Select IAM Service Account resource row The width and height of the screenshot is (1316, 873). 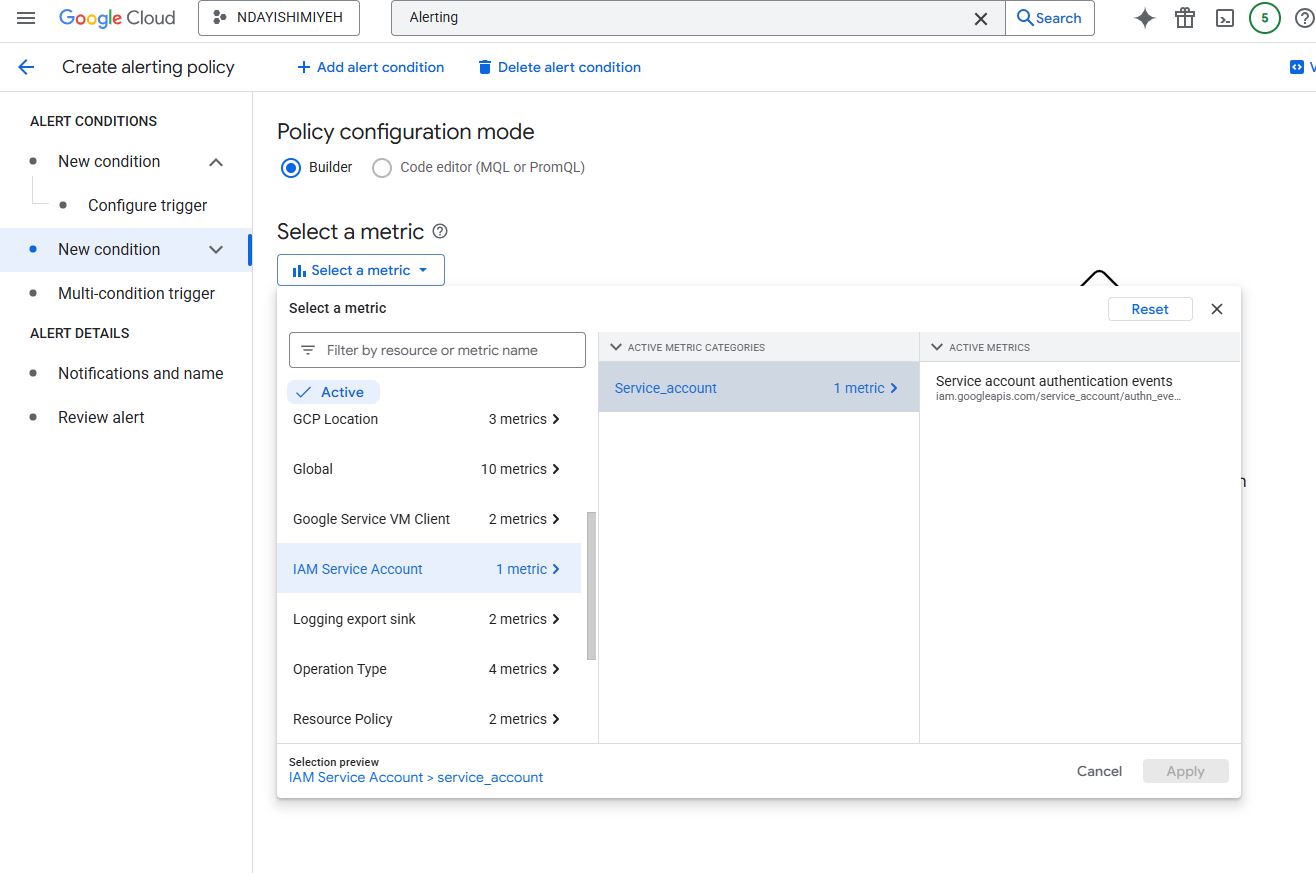[x=428, y=569]
